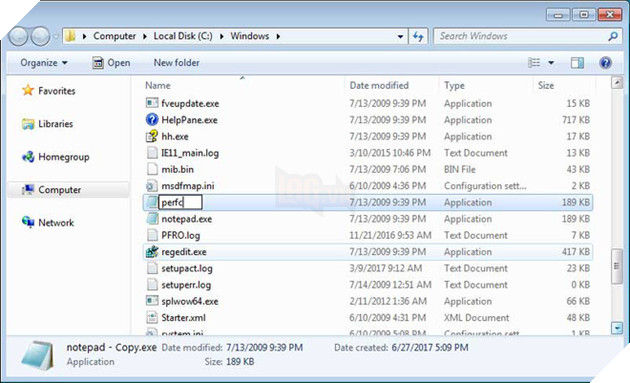
Task: Click the PFRO.log file icon
Action: click(152, 235)
